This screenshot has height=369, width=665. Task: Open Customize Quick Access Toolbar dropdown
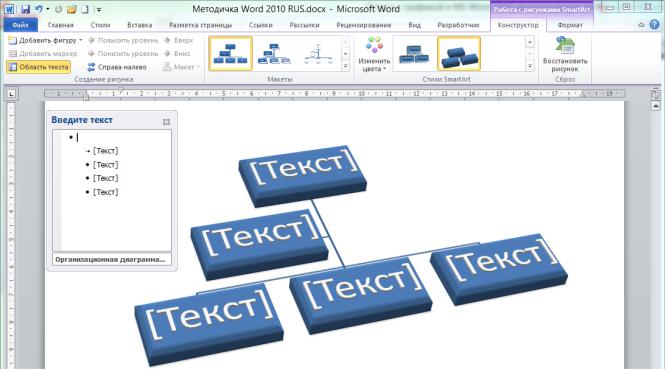click(99, 9)
